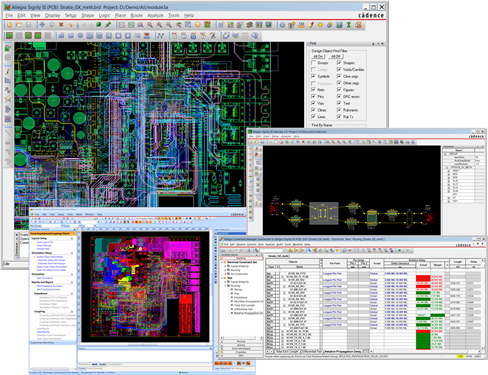Toggle the DRC errors checkbox
488x375 pixels.
(339, 96)
